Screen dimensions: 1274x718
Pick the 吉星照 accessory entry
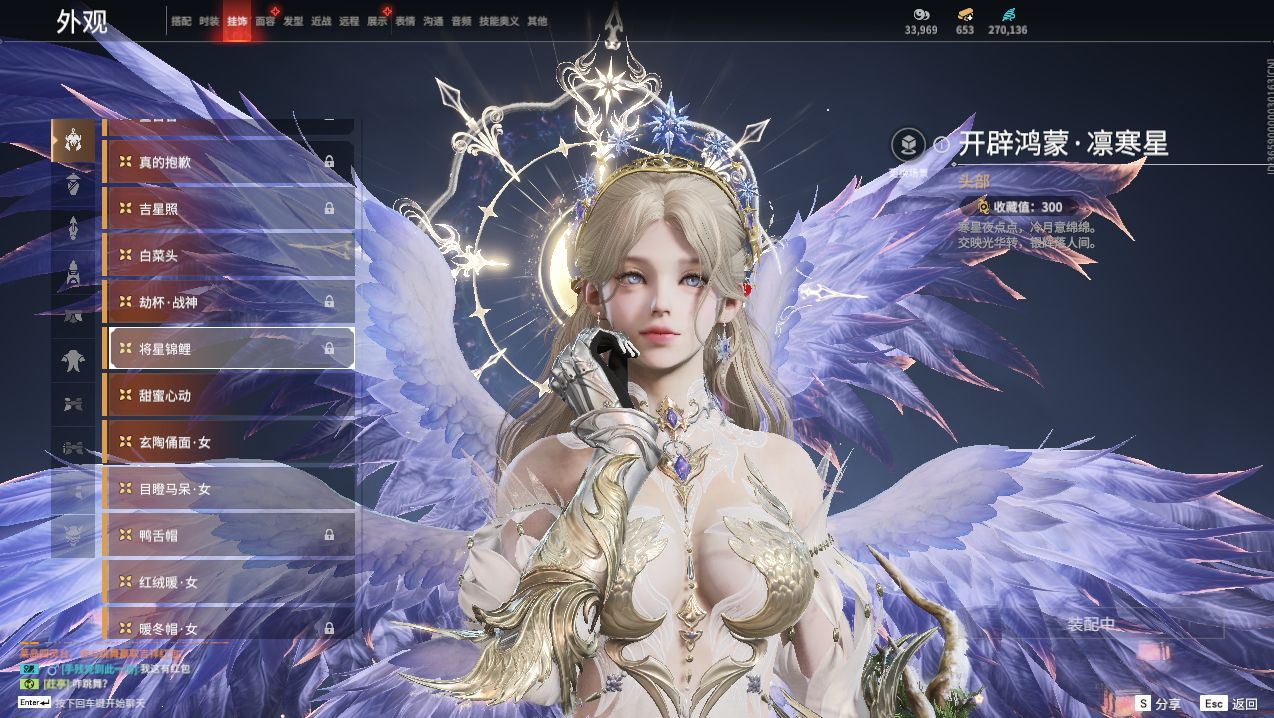coord(229,208)
